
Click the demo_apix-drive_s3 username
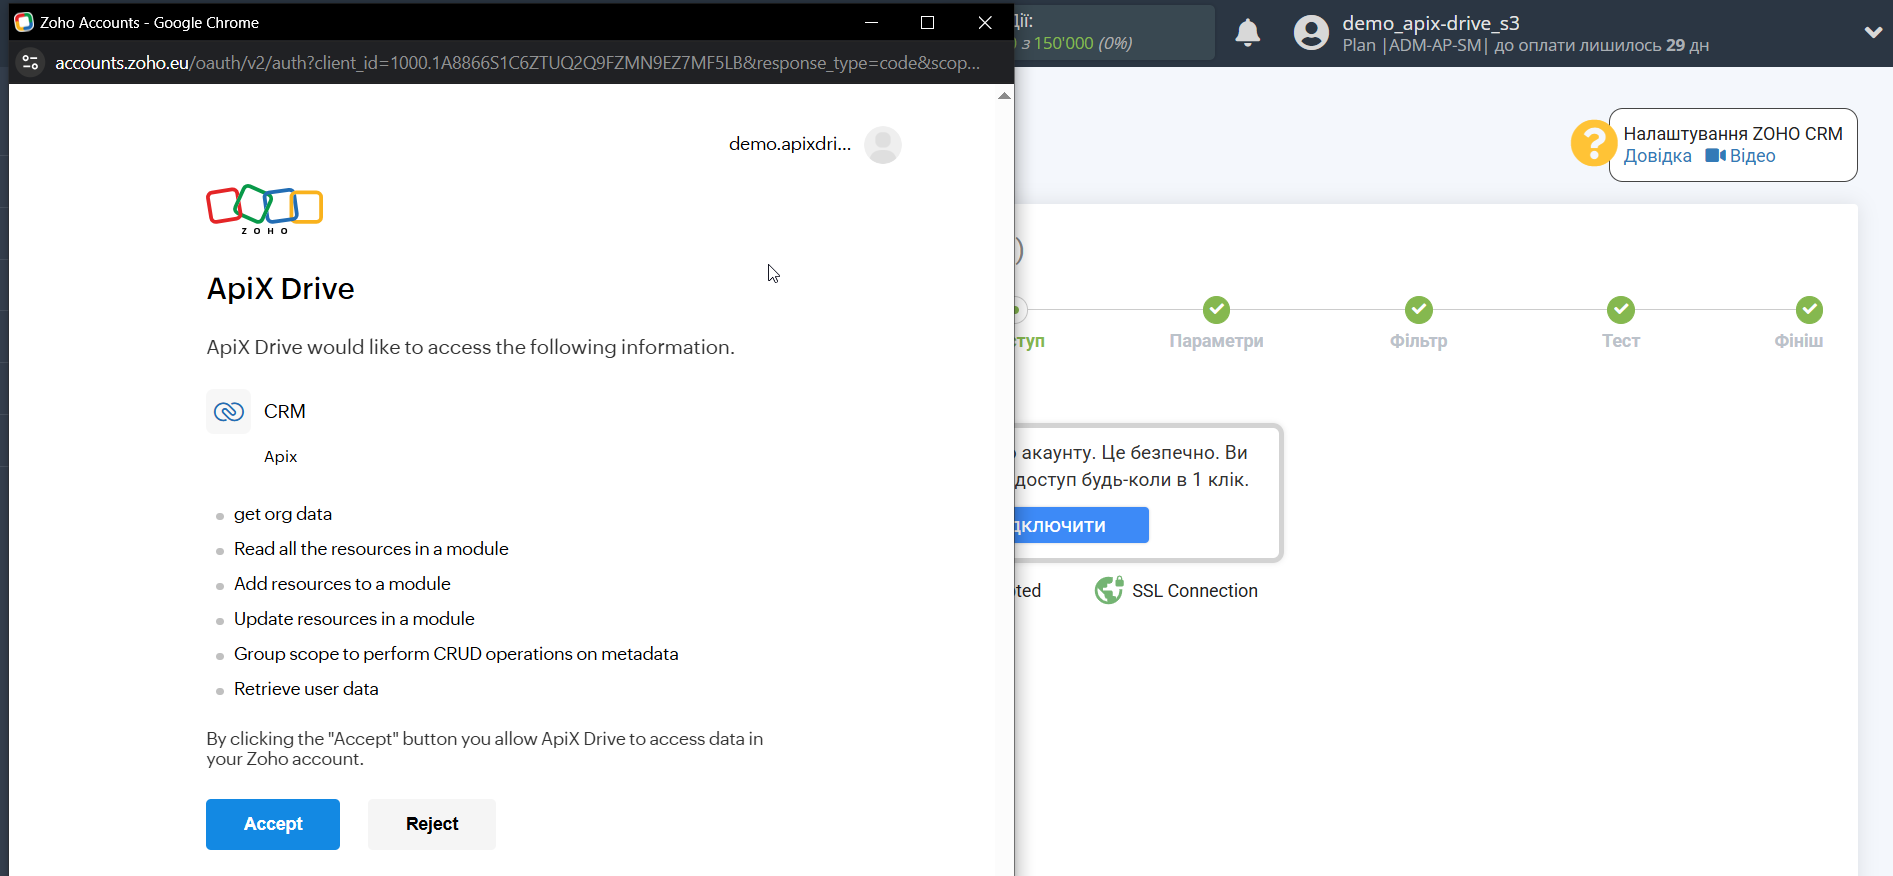tap(1430, 23)
